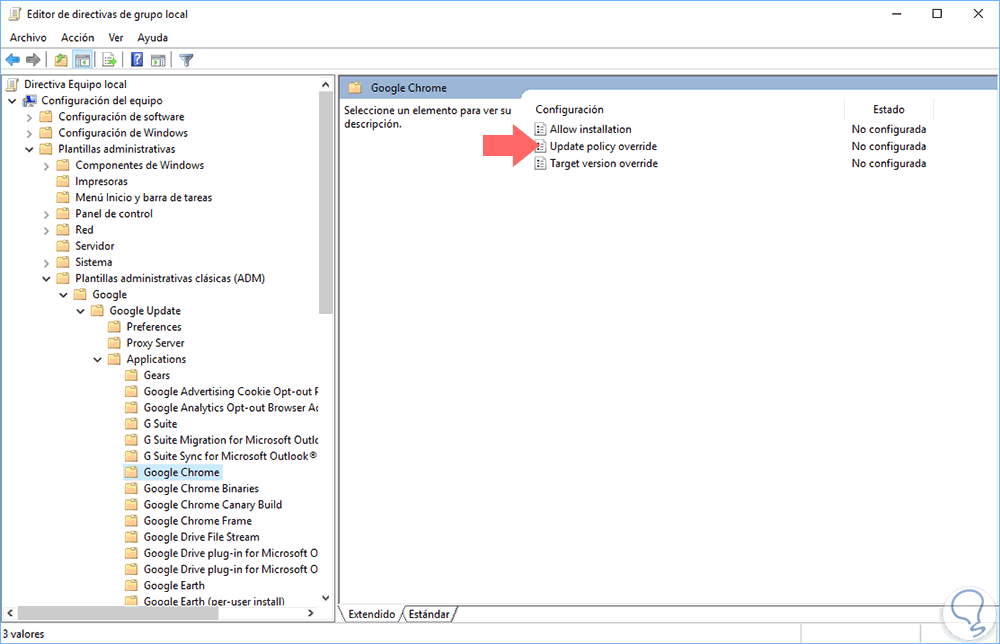Select the Proxy Server folder
This screenshot has height=644, width=1000.
(155, 343)
